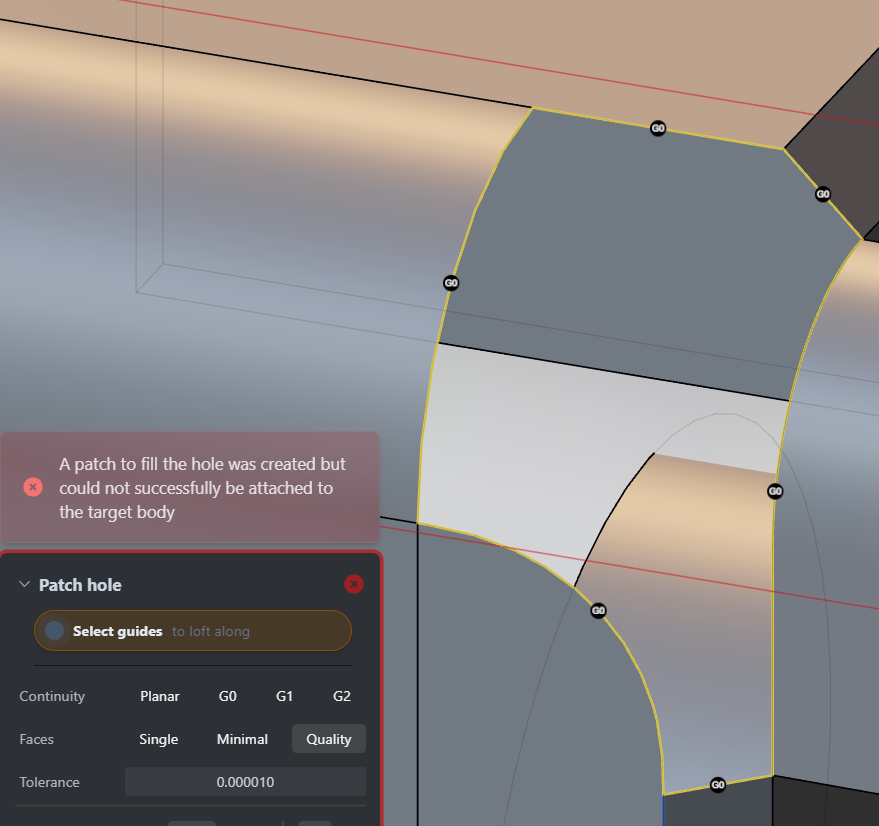Choose Single faces option

(x=159, y=739)
